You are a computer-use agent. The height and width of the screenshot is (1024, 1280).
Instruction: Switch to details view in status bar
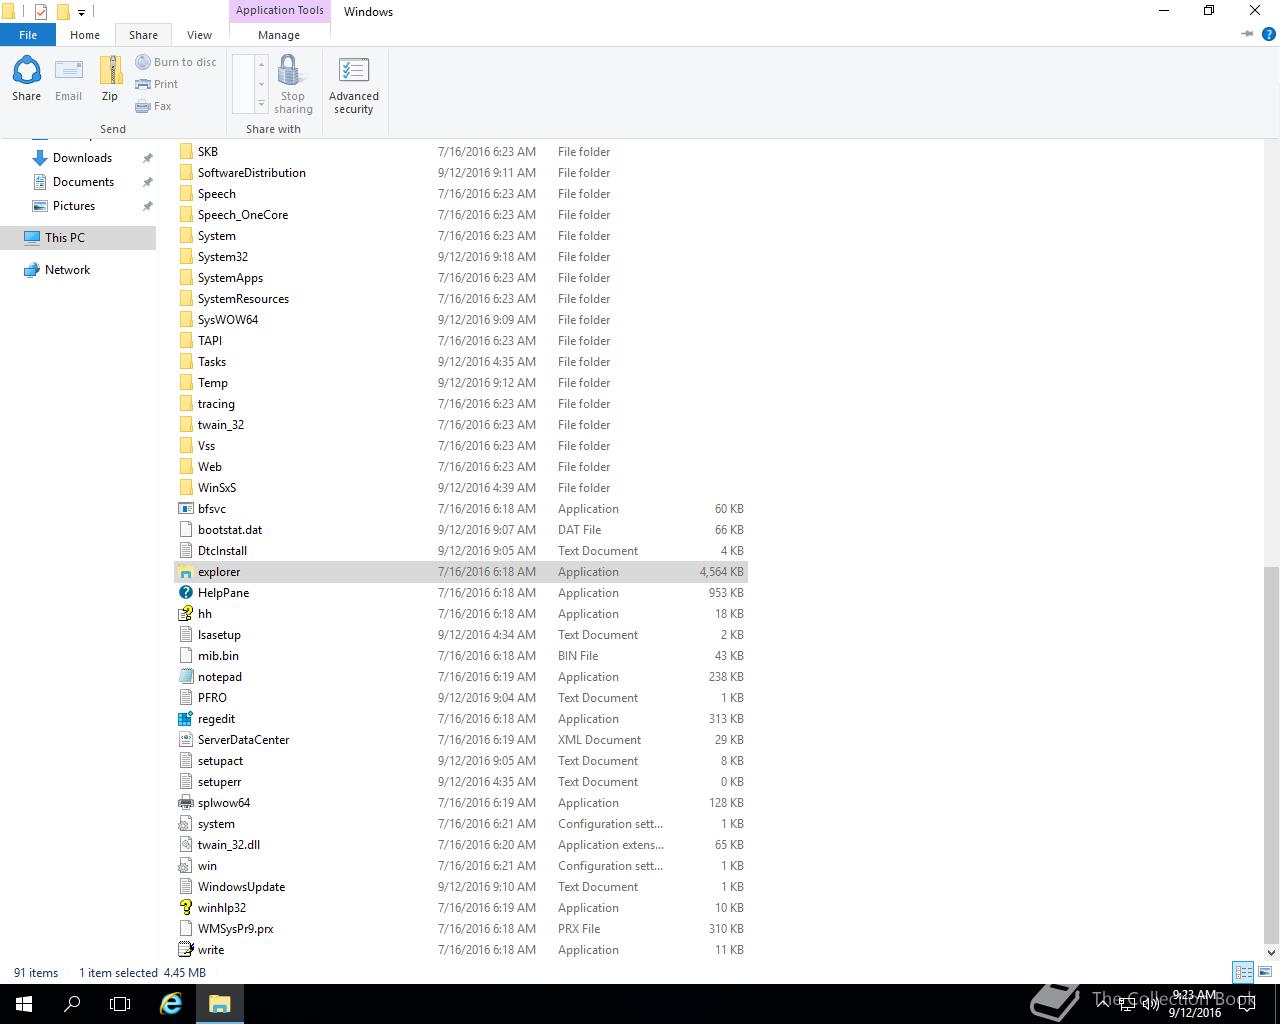[1243, 972]
